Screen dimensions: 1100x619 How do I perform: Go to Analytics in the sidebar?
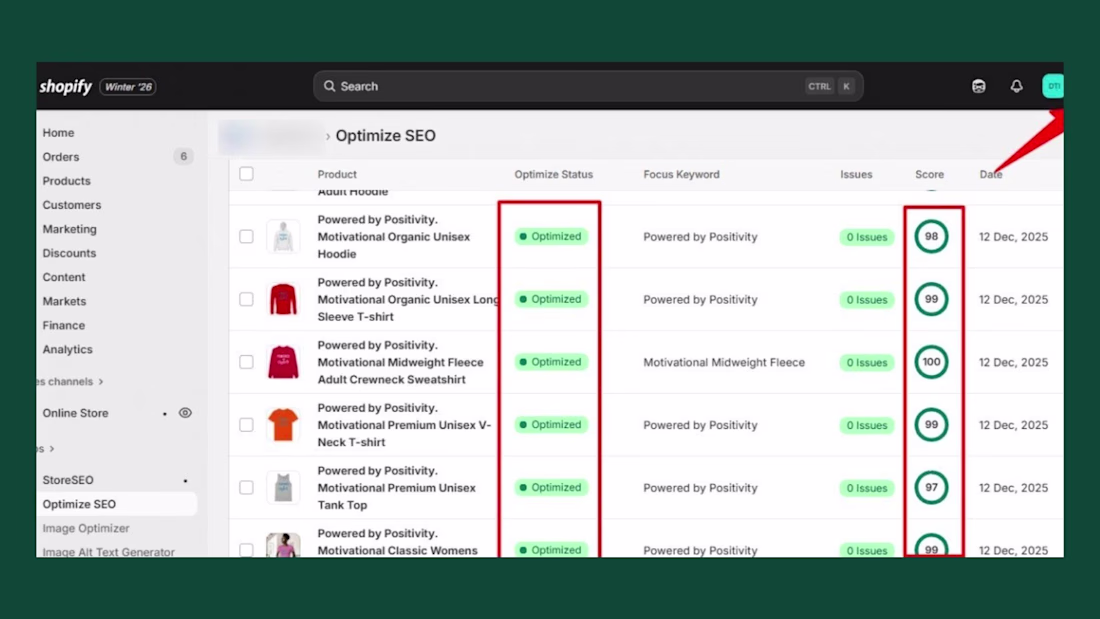click(67, 349)
